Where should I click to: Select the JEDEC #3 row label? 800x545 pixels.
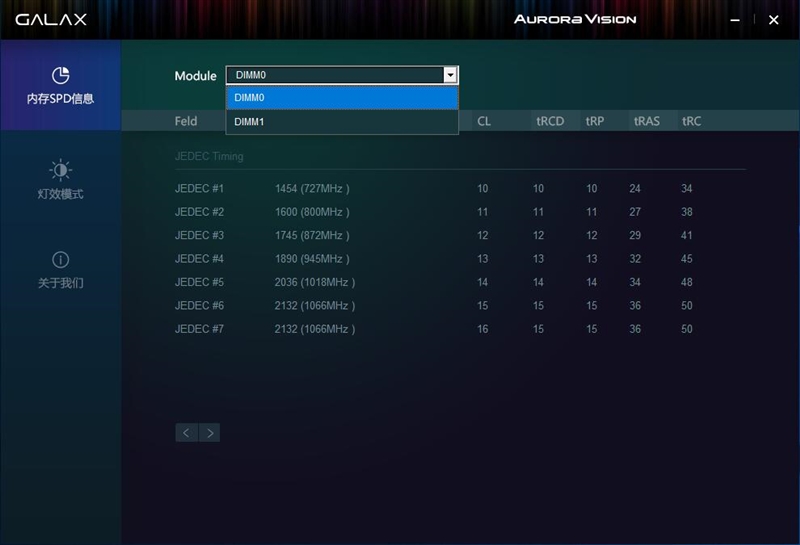[199, 235]
